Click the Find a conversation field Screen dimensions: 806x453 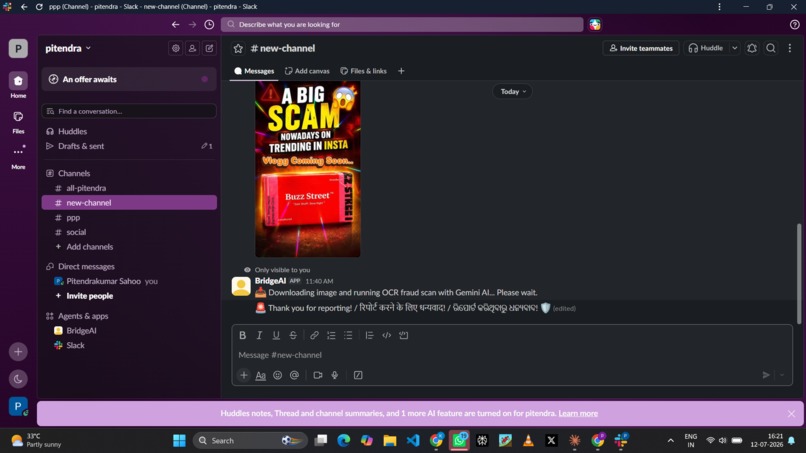click(x=129, y=111)
